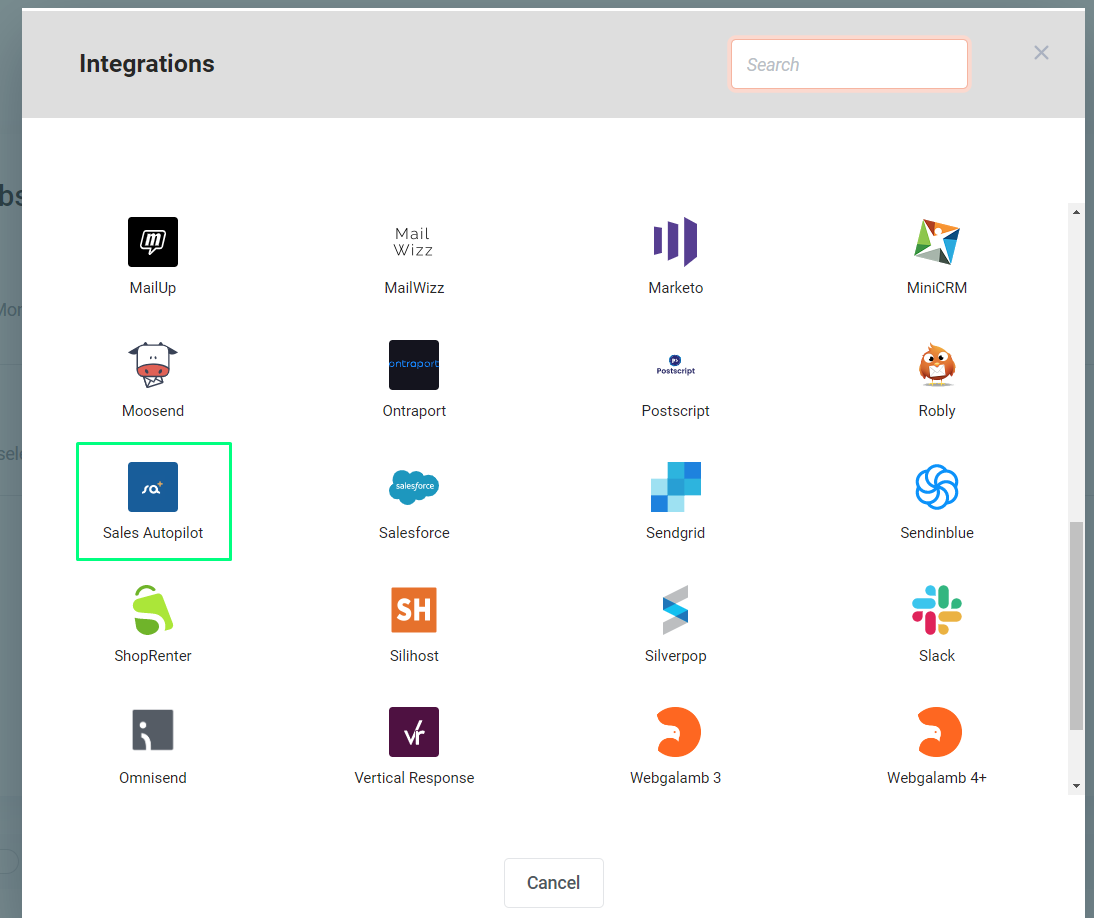Screen dimensions: 1094x918
Task: Click the Silverpop label text
Action: (675, 656)
